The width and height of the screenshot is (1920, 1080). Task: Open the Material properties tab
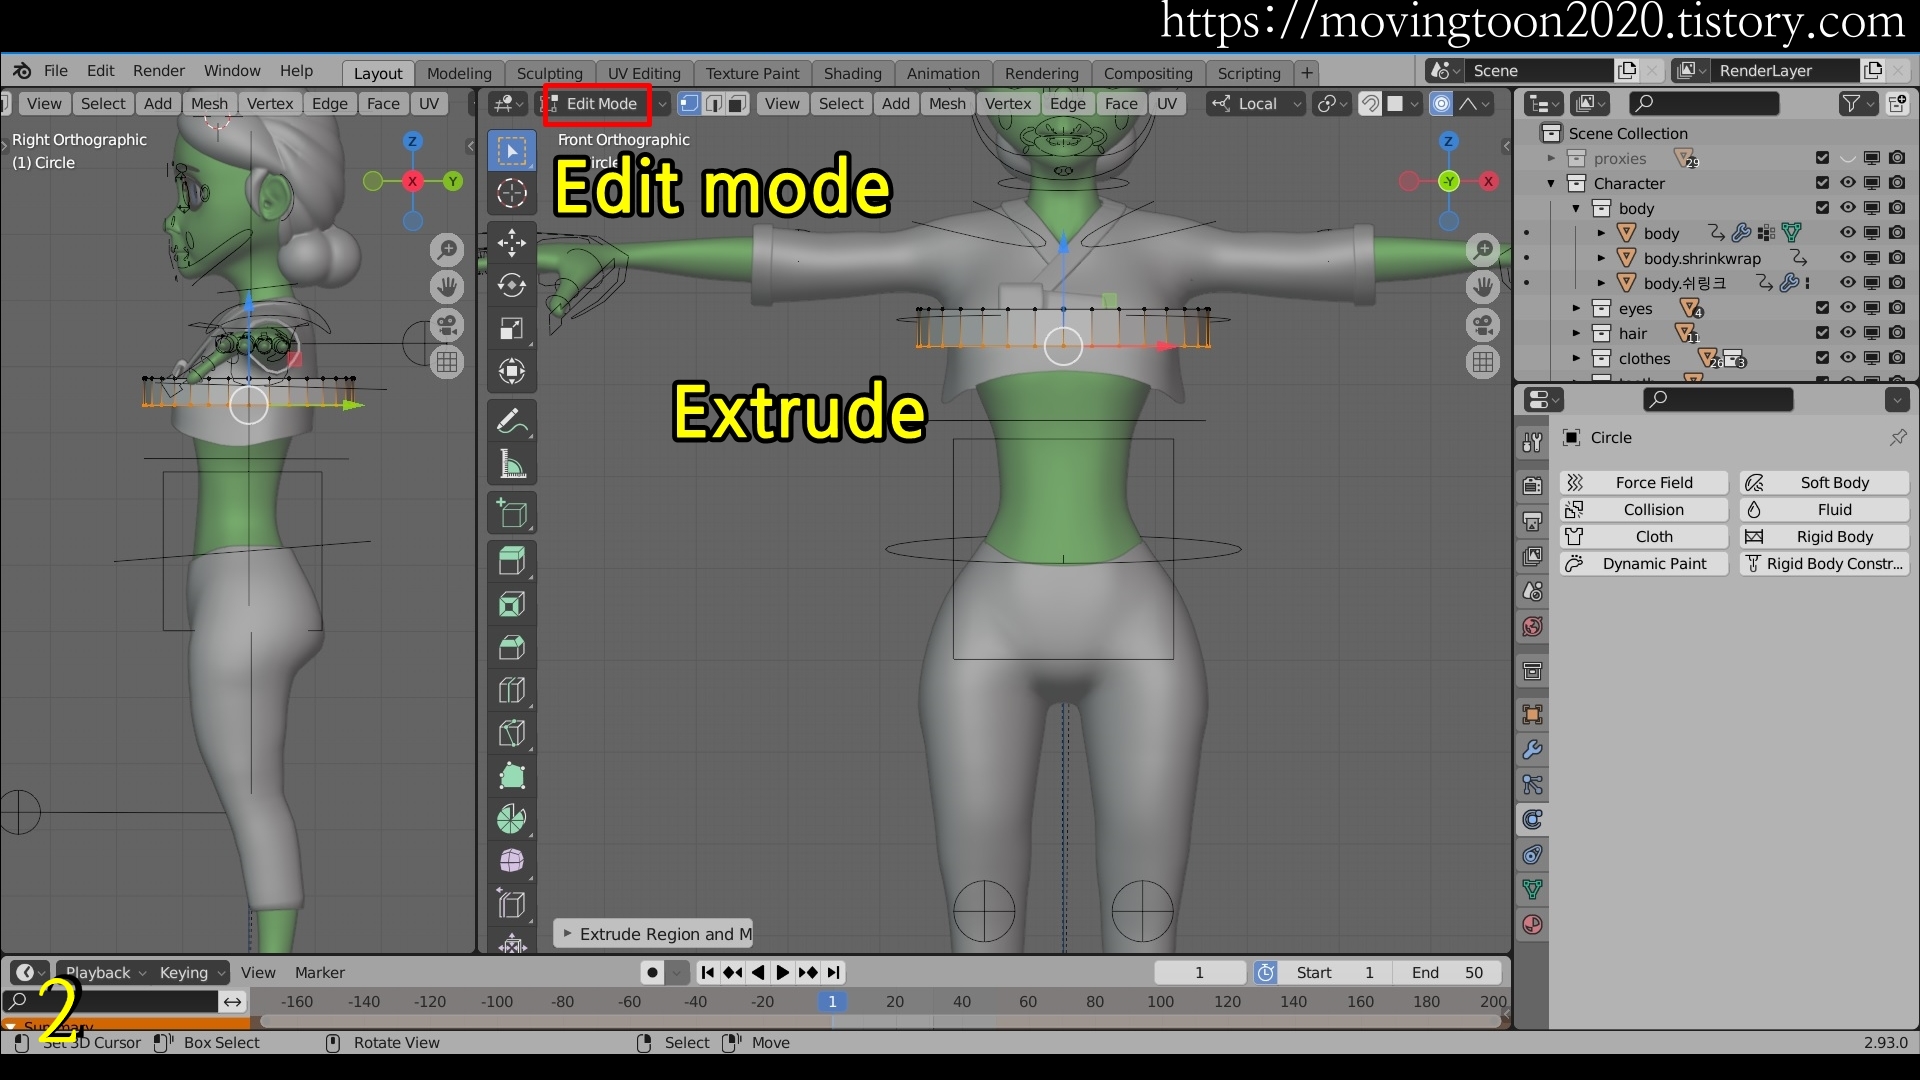[x=1532, y=924]
